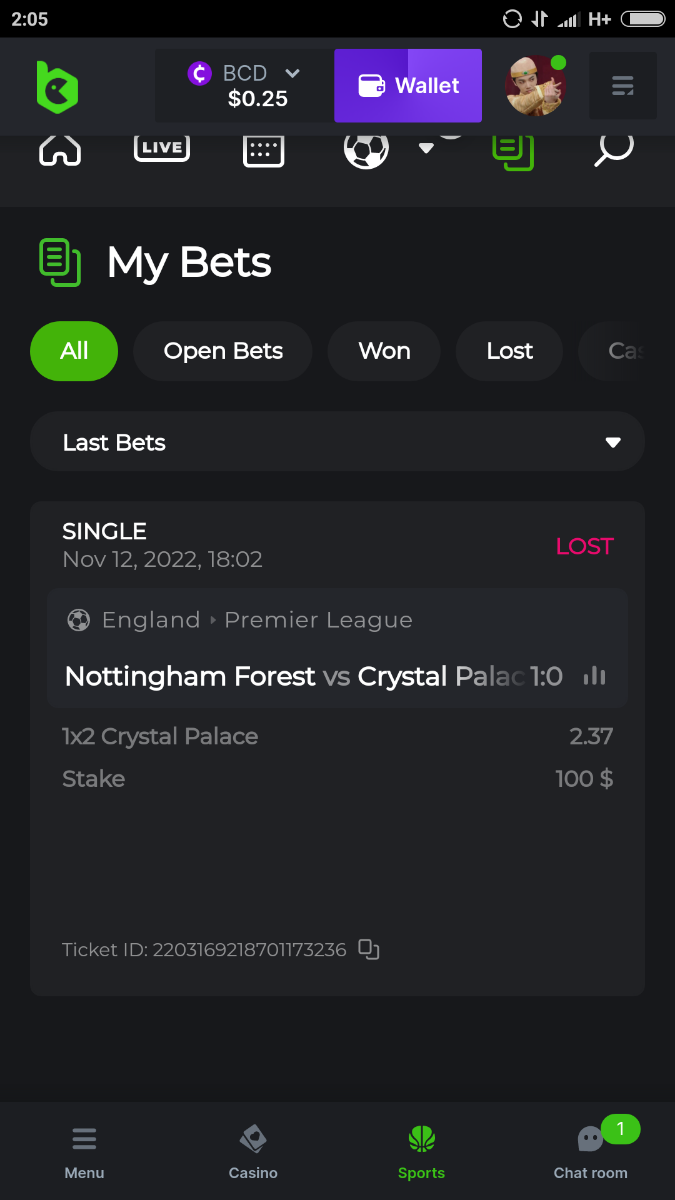
Task: View match statistics bar chart icon
Action: (595, 676)
